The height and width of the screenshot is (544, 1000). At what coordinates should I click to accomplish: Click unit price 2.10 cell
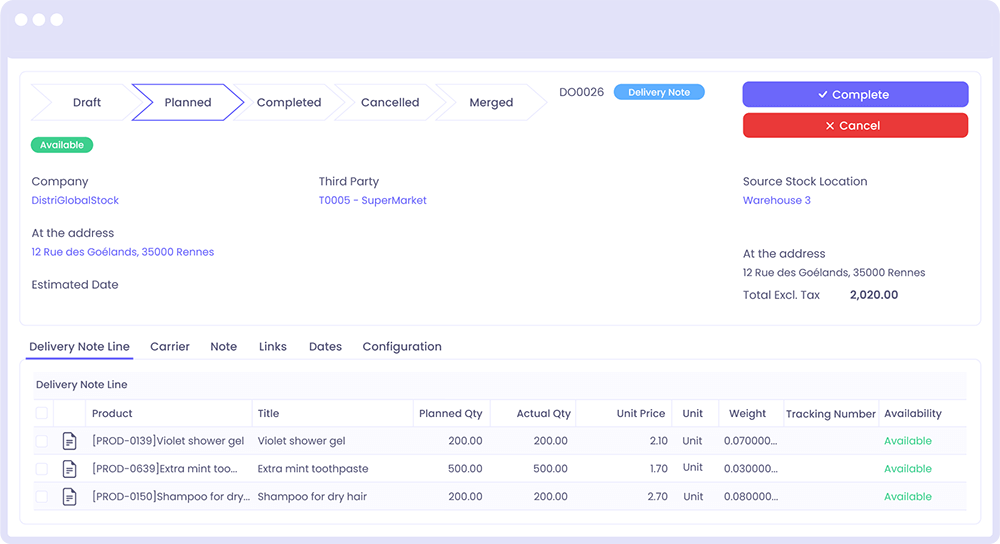pyautogui.click(x=658, y=441)
